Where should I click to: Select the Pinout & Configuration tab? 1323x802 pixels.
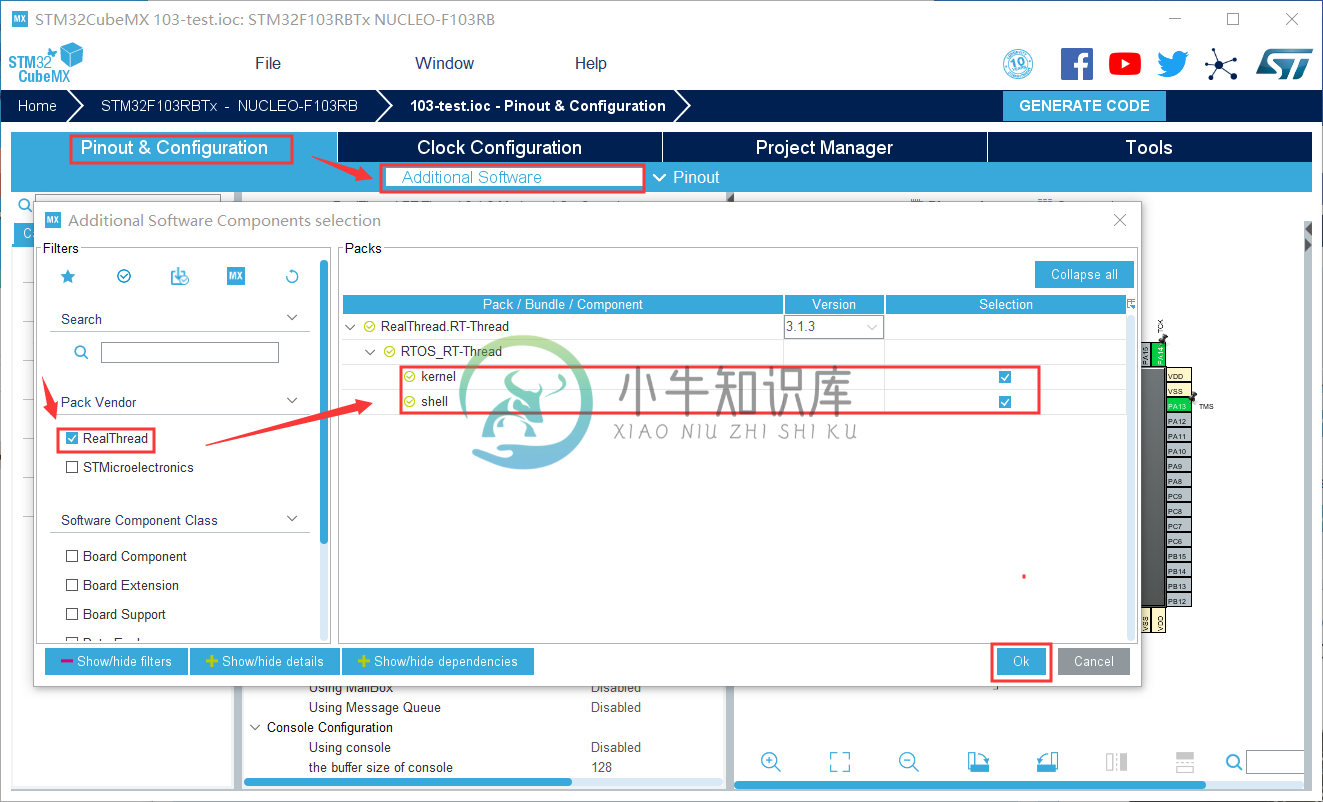click(x=174, y=147)
